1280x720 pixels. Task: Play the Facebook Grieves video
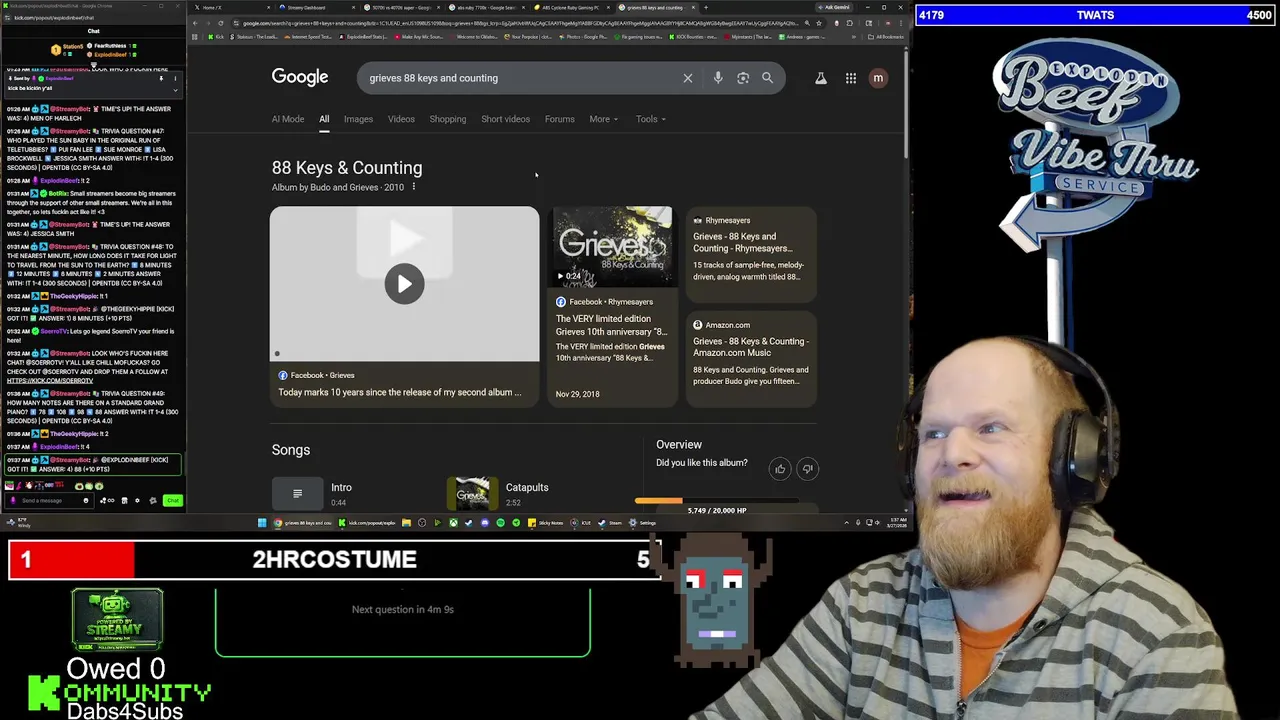tap(404, 284)
